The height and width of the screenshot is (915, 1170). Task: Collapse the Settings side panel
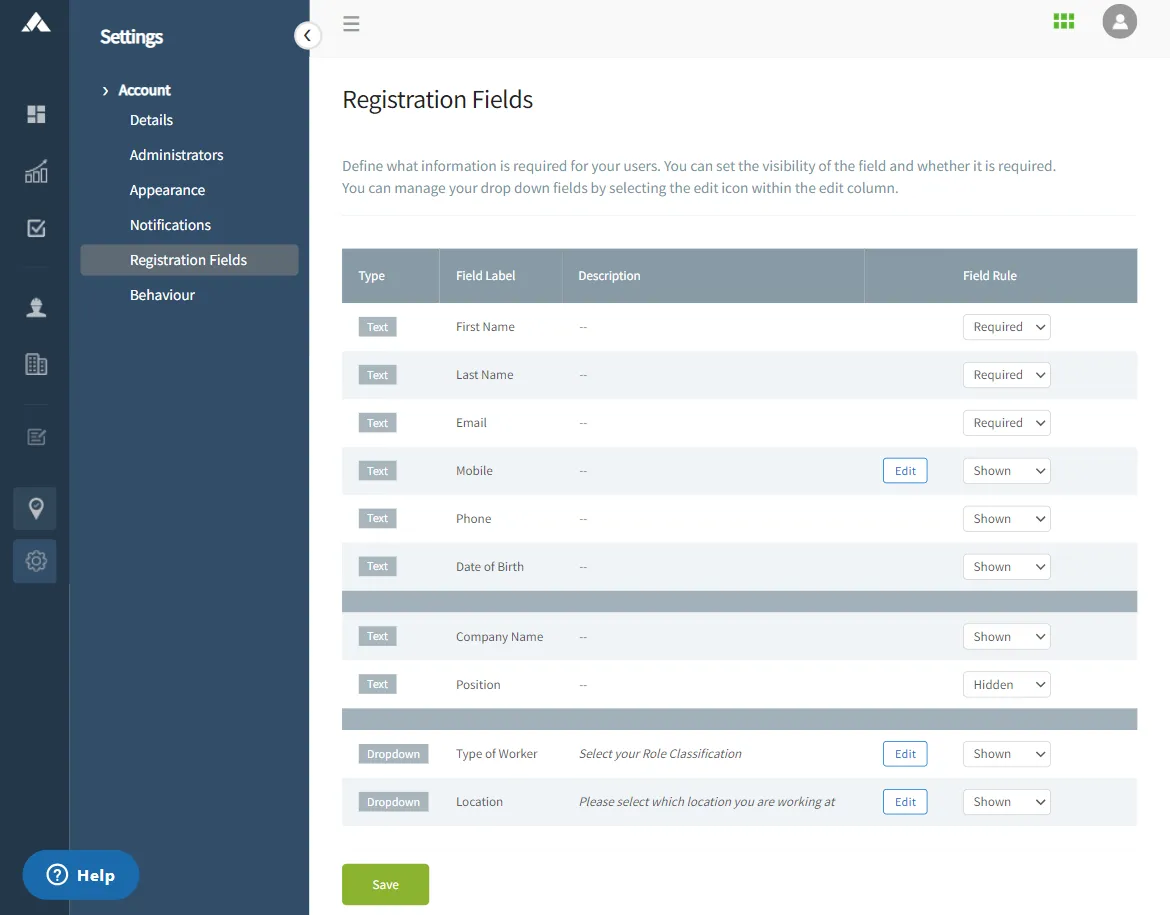(x=307, y=36)
